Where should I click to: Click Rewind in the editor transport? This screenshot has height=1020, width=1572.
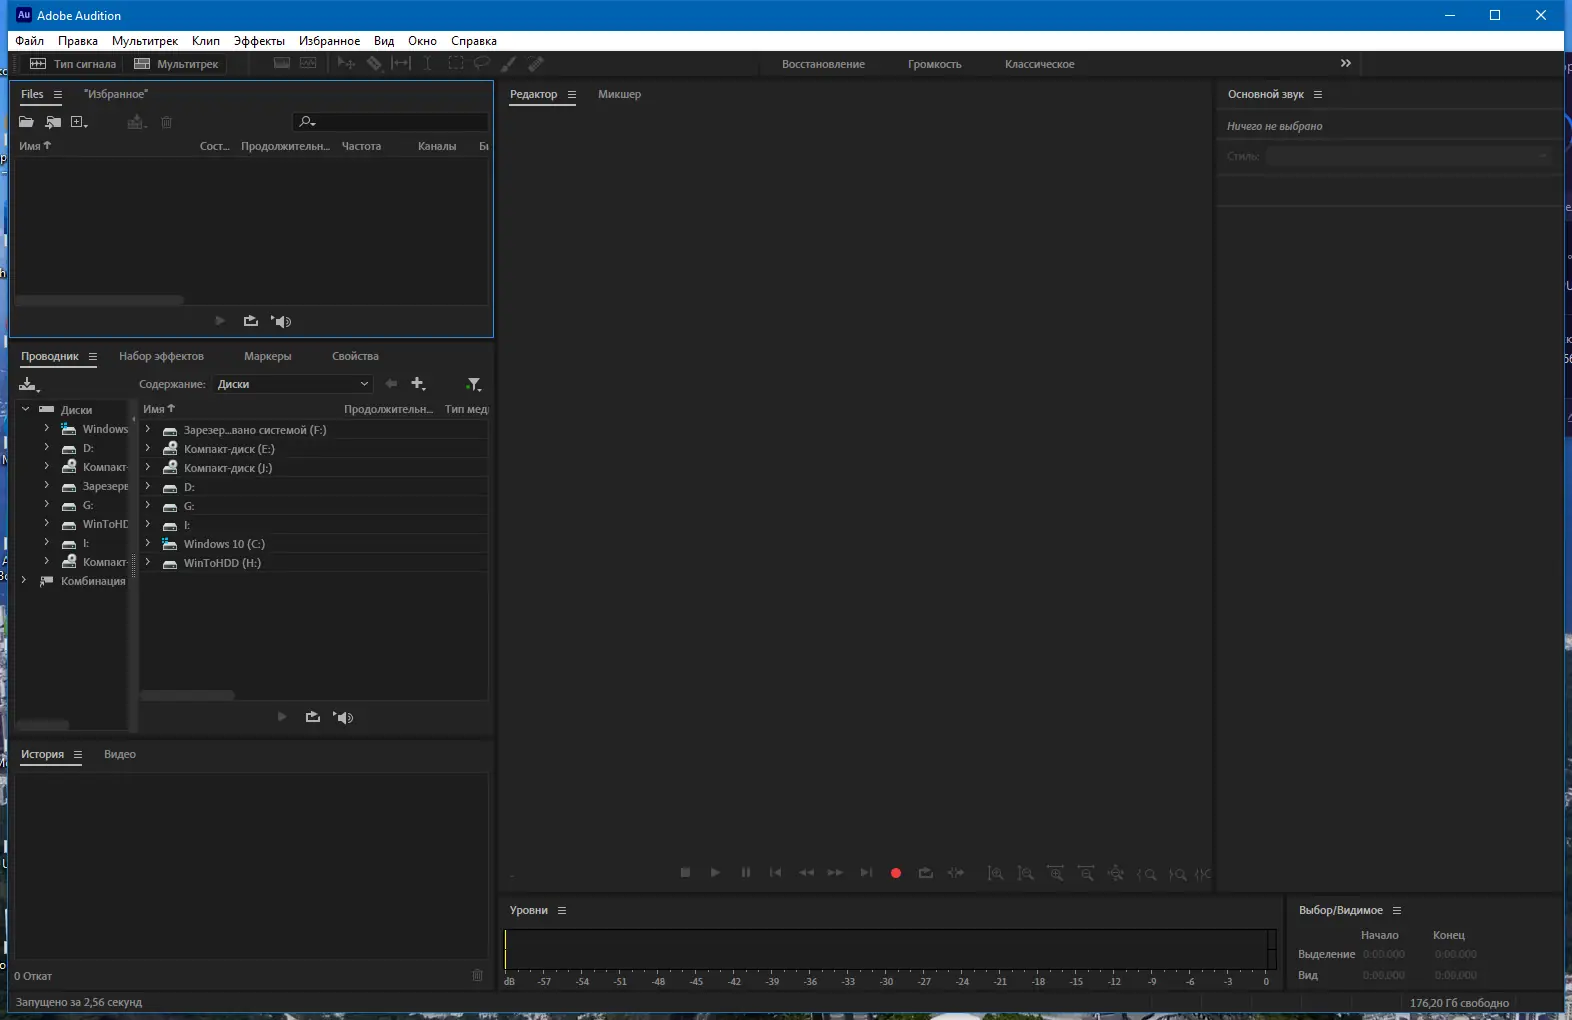click(x=806, y=873)
